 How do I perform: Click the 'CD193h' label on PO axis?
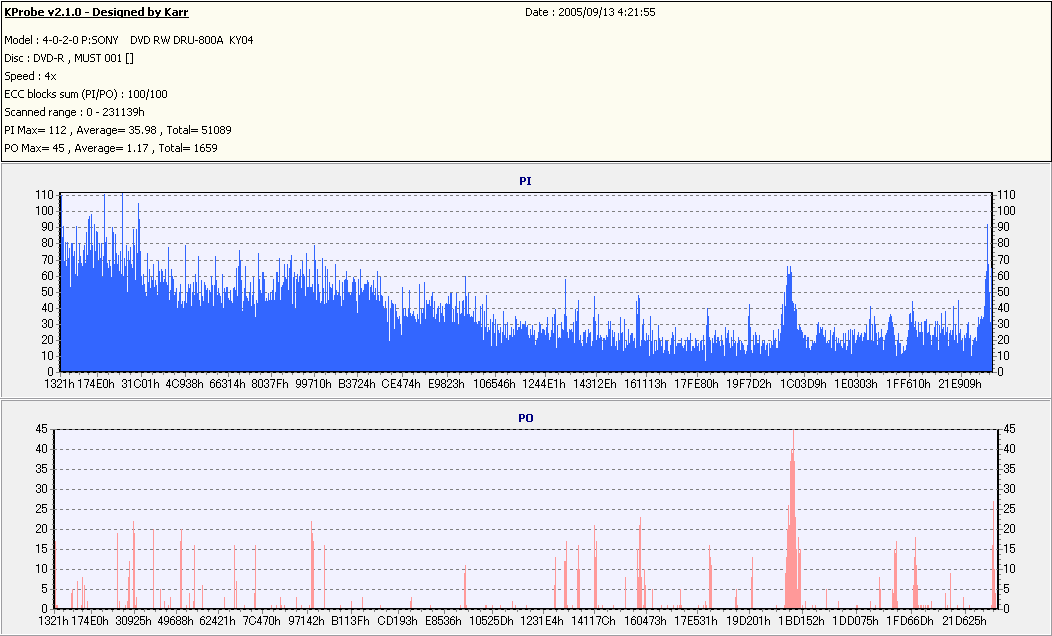pos(397,621)
